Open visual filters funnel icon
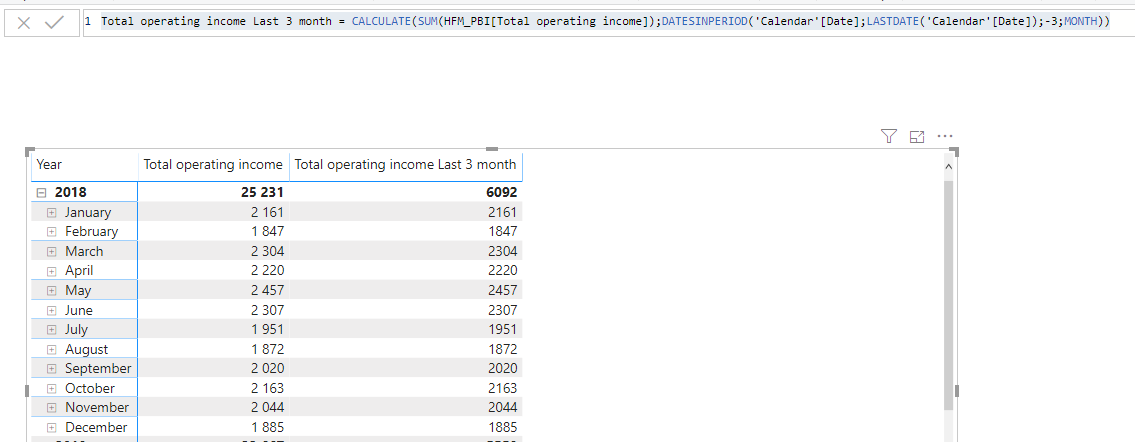The image size is (1135, 442). [x=889, y=136]
